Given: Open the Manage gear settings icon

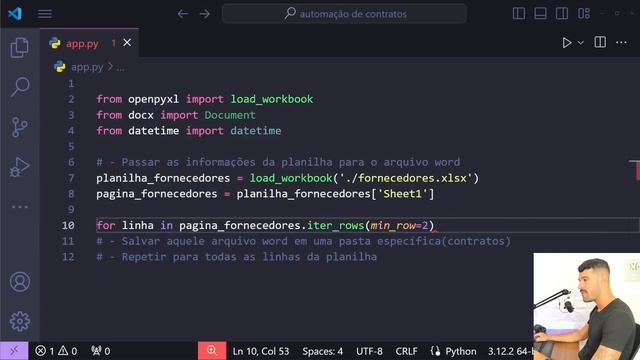Looking at the screenshot, I should pyautogui.click(x=20, y=321).
